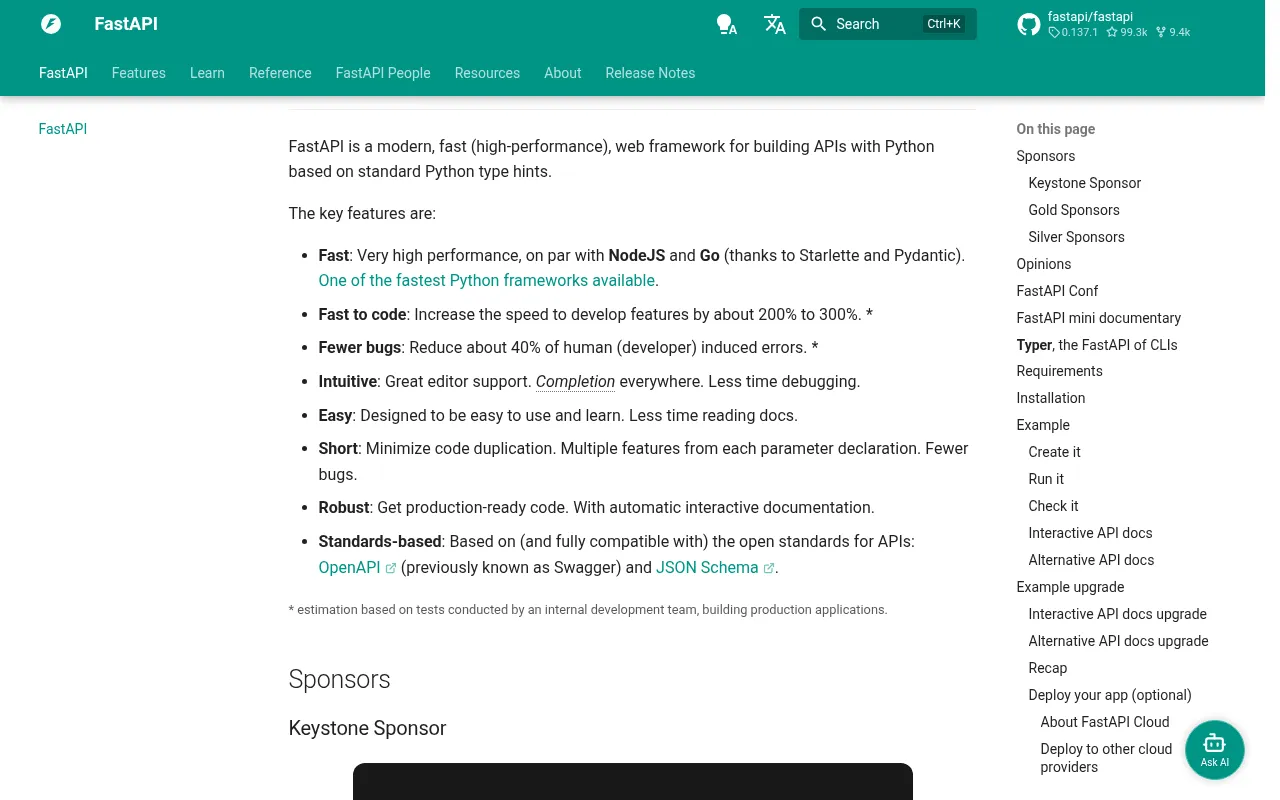Go to Deploy to other cloud providers section

click(x=1106, y=758)
